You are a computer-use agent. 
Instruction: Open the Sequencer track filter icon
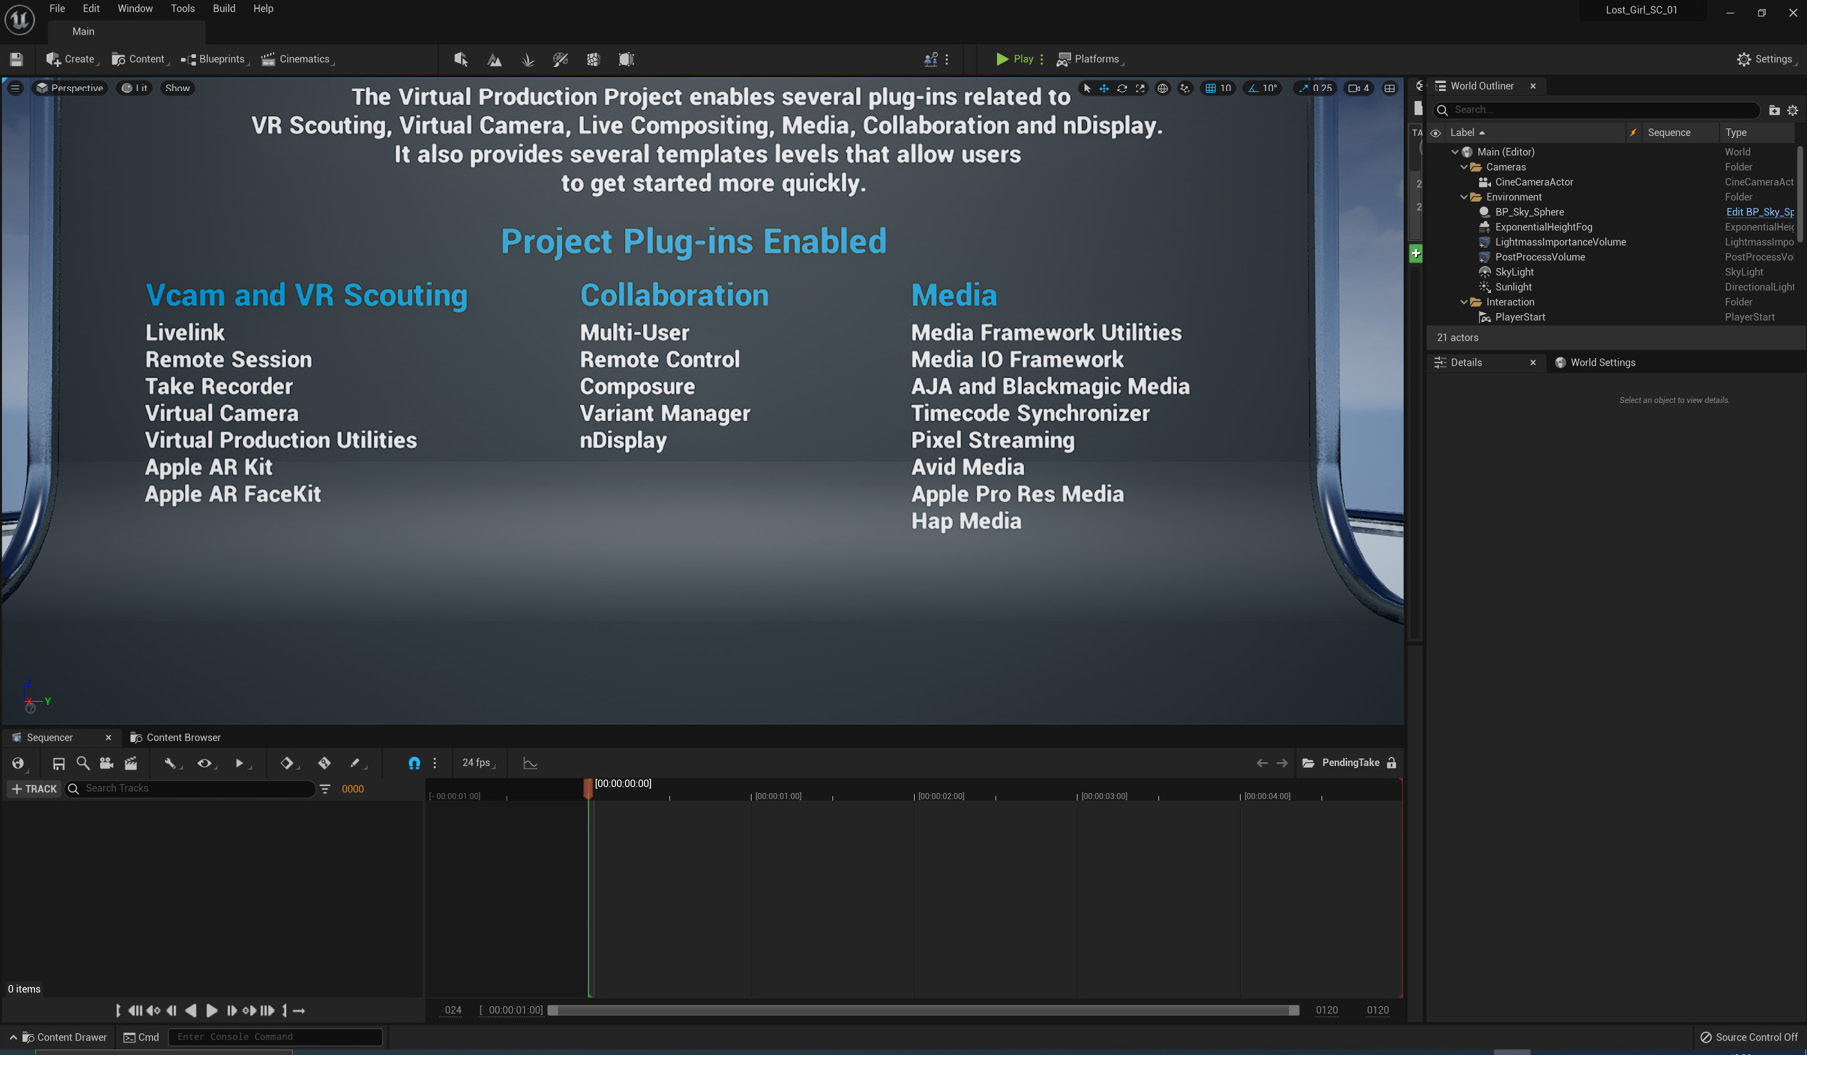click(325, 790)
